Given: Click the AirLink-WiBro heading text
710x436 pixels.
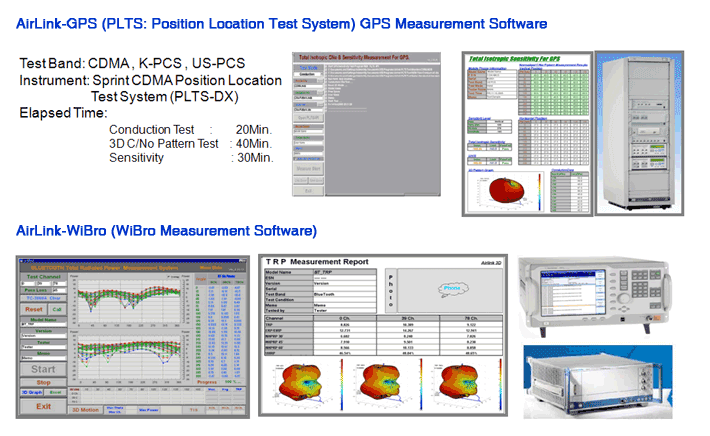Looking at the screenshot, I should pos(166,230).
